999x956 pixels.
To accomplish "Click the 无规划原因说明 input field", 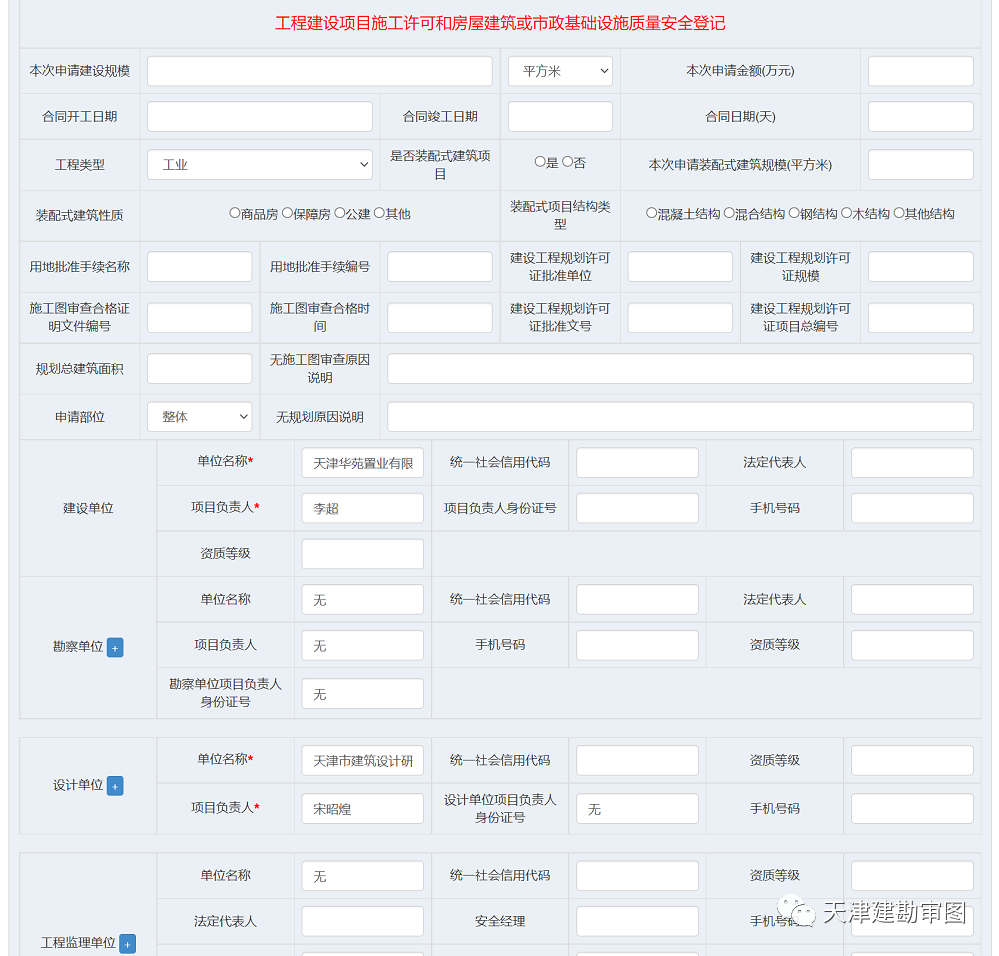I will tap(680, 417).
